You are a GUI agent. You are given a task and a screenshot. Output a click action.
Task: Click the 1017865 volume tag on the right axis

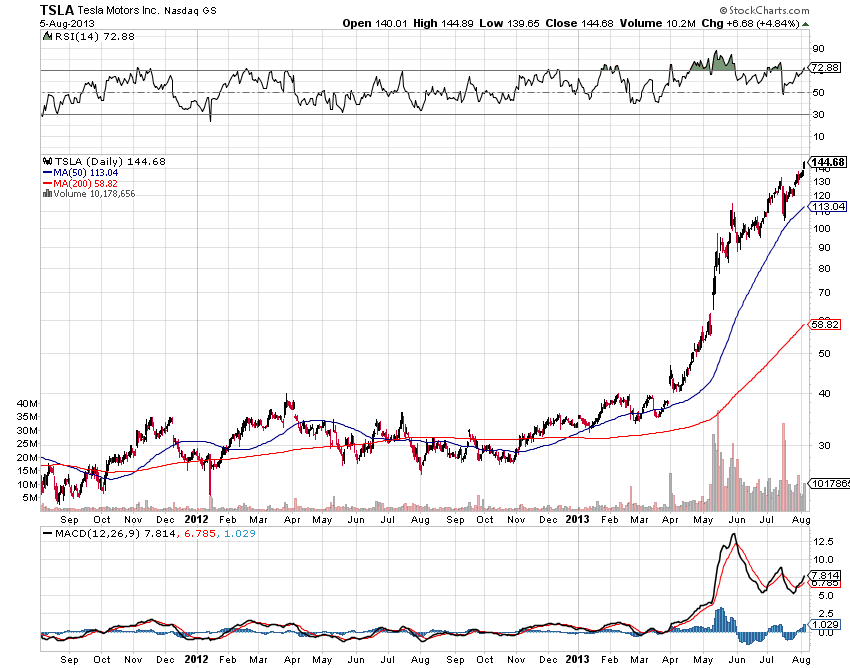[x=830, y=483]
